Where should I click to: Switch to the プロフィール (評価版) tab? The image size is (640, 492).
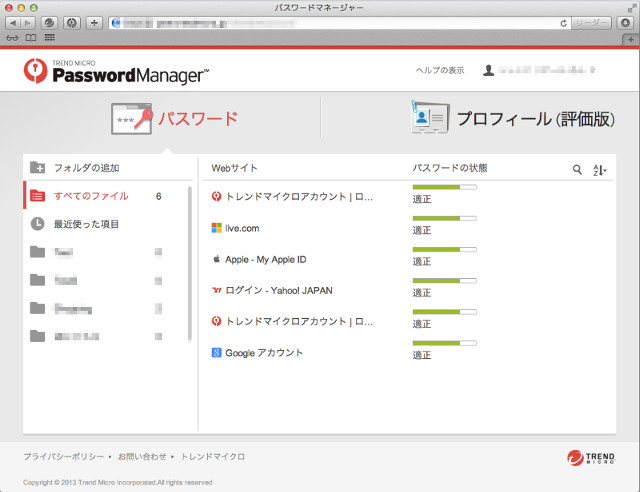(513, 119)
